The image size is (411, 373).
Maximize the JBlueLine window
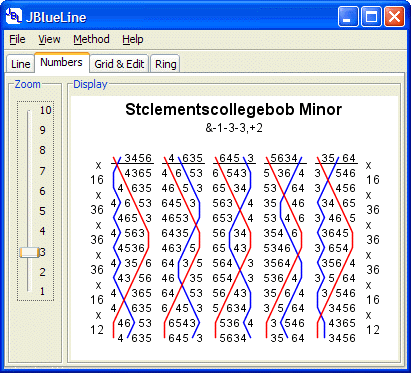pyautogui.click(x=371, y=16)
